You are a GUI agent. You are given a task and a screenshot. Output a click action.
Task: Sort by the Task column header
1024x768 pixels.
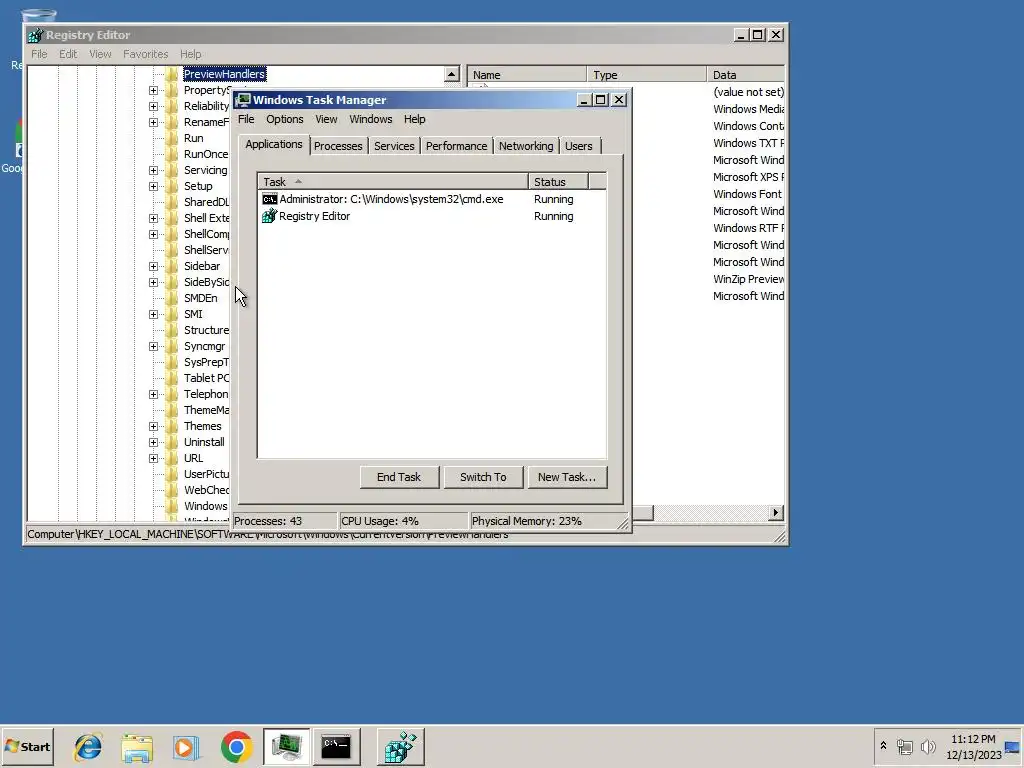coord(392,182)
